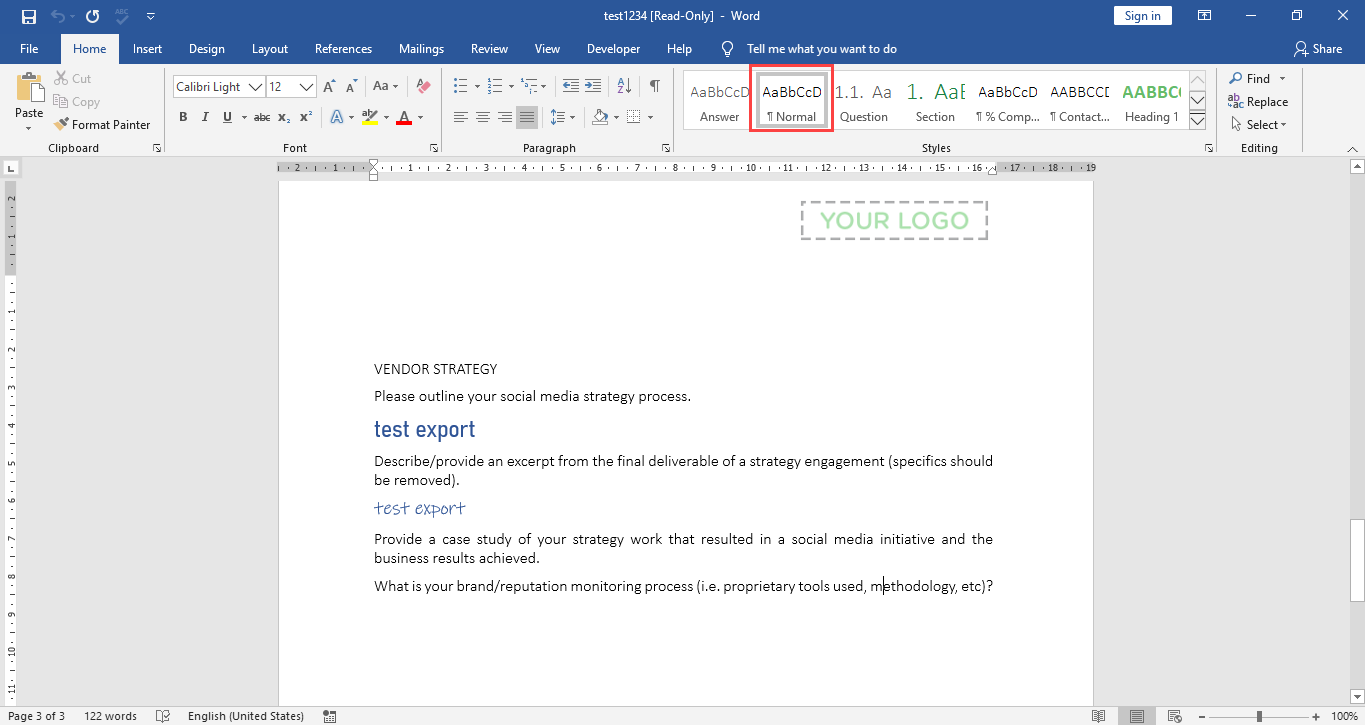Apply the Answer style
Viewport: 1365px width, 725px height.
[x=720, y=101]
